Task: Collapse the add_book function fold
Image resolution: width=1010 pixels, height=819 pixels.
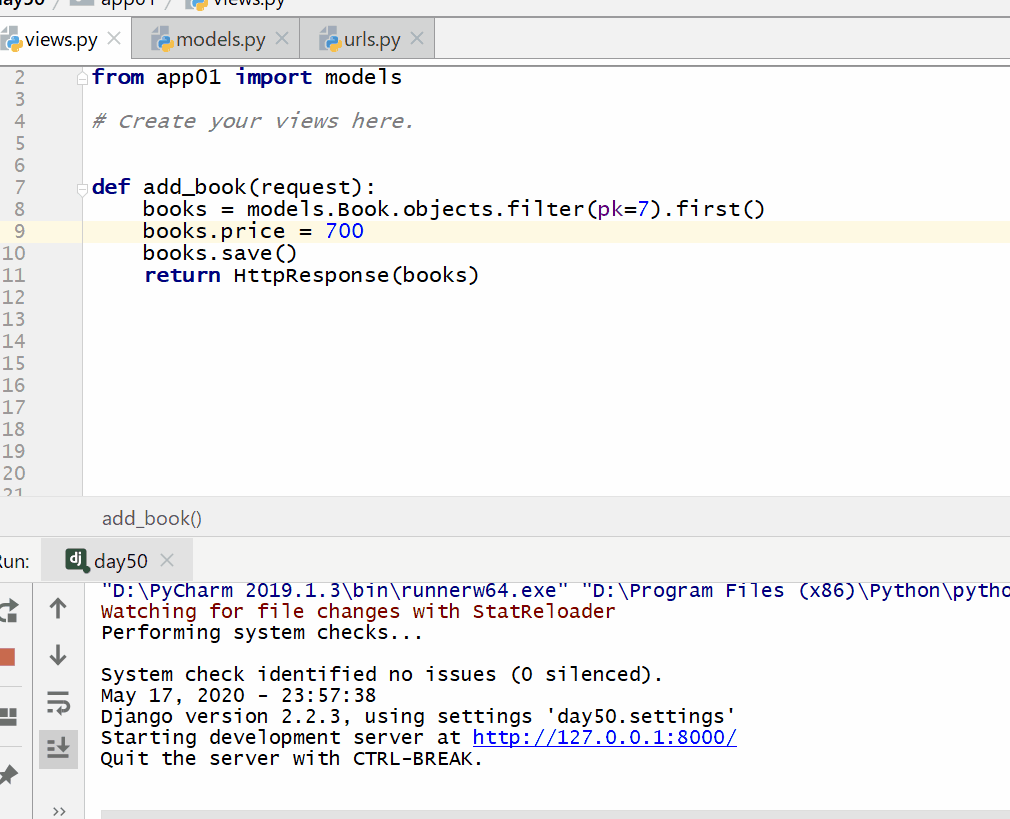Action: (83, 188)
